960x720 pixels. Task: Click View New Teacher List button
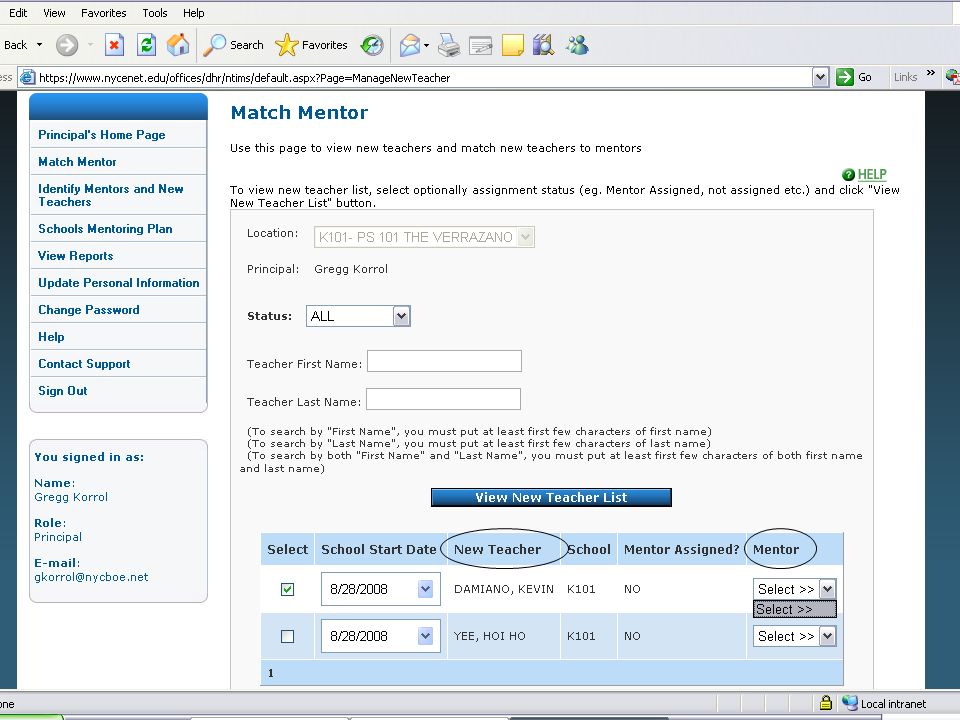(x=551, y=497)
